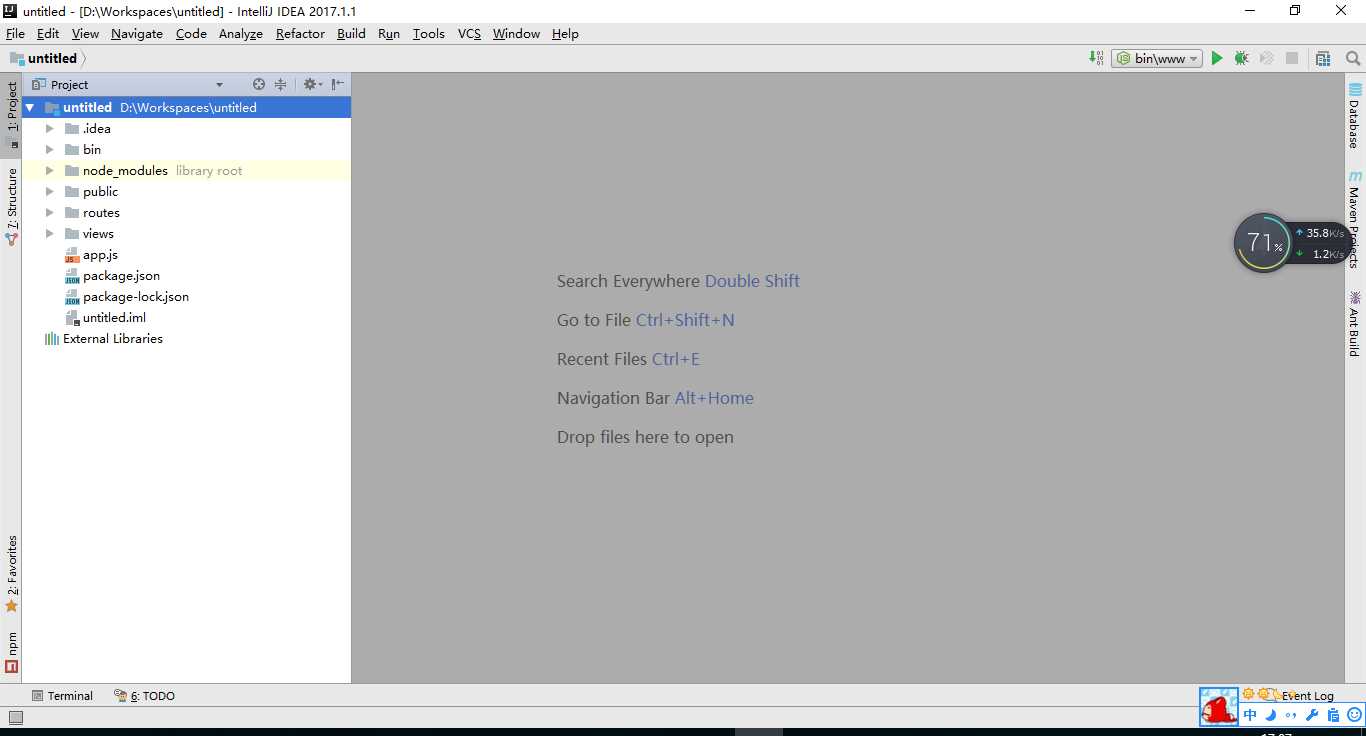Open the View menu
Viewport: 1366px width, 736px height.
85,34
